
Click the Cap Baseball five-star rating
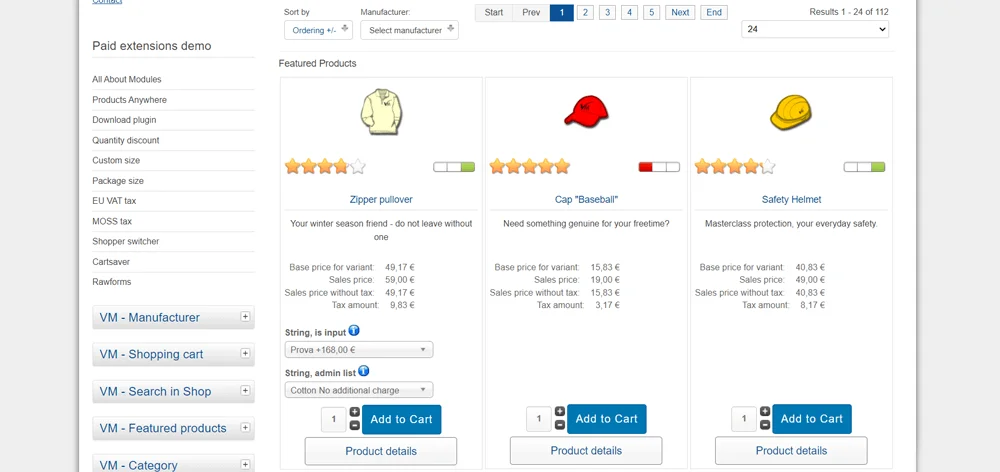pos(530,166)
